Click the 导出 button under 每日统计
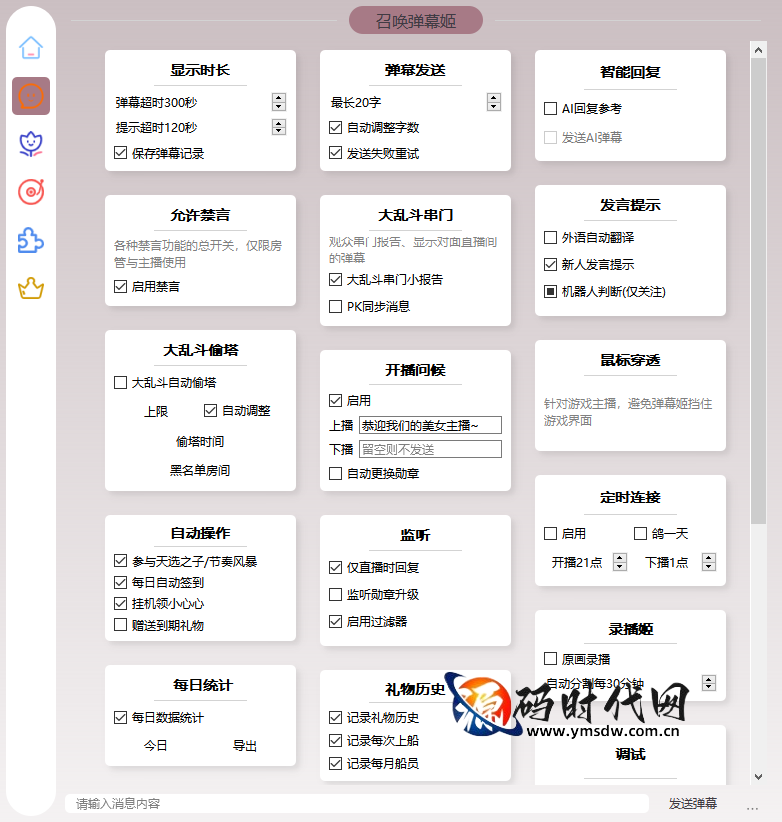The height and width of the screenshot is (822, 782). (x=245, y=746)
